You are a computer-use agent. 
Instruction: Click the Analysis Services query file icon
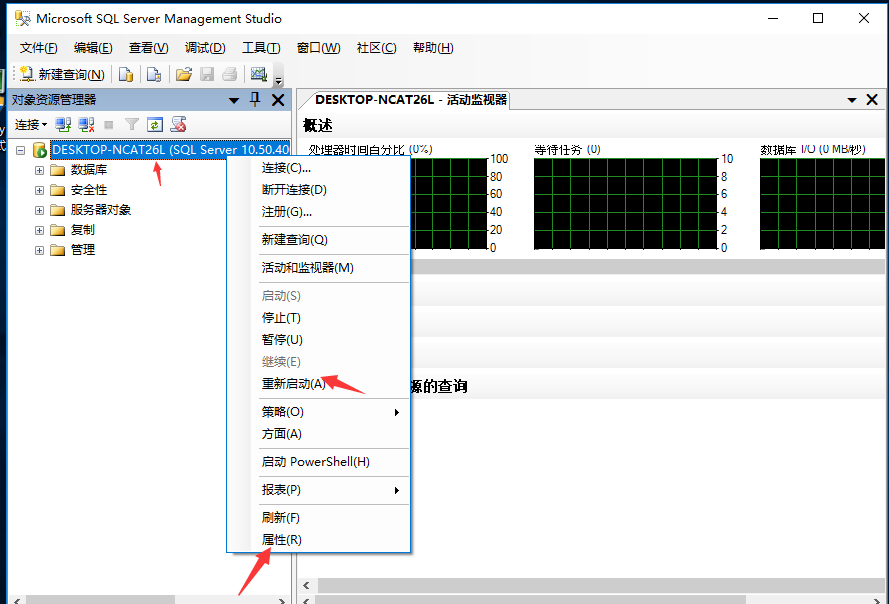coord(154,74)
